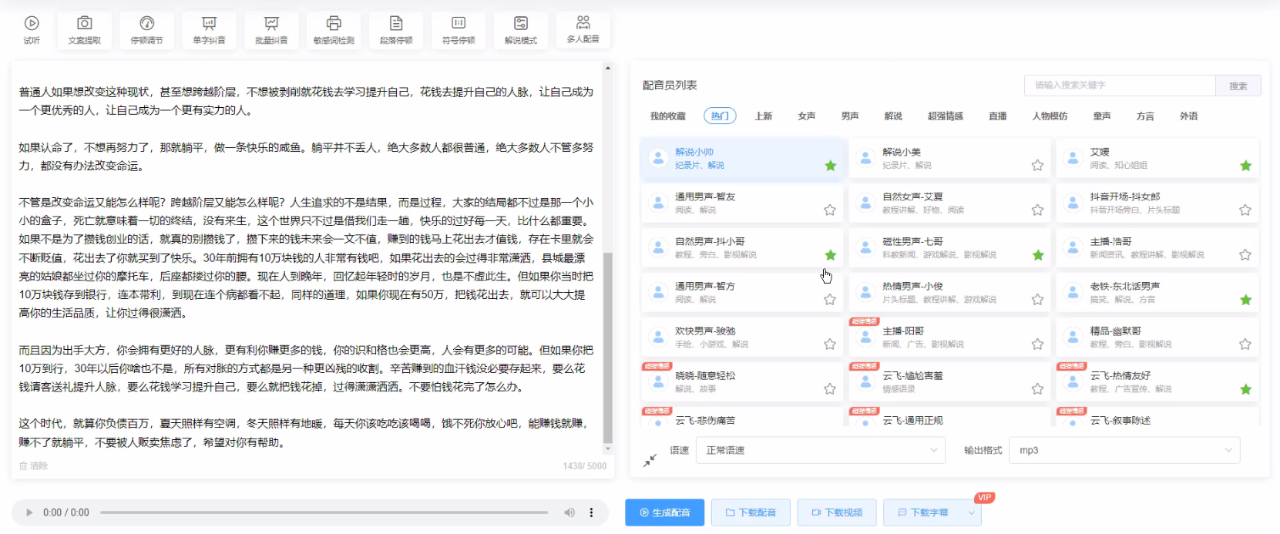Click the 试听 preview play icon
Viewport: 1280px width, 534px height.
(x=32, y=24)
